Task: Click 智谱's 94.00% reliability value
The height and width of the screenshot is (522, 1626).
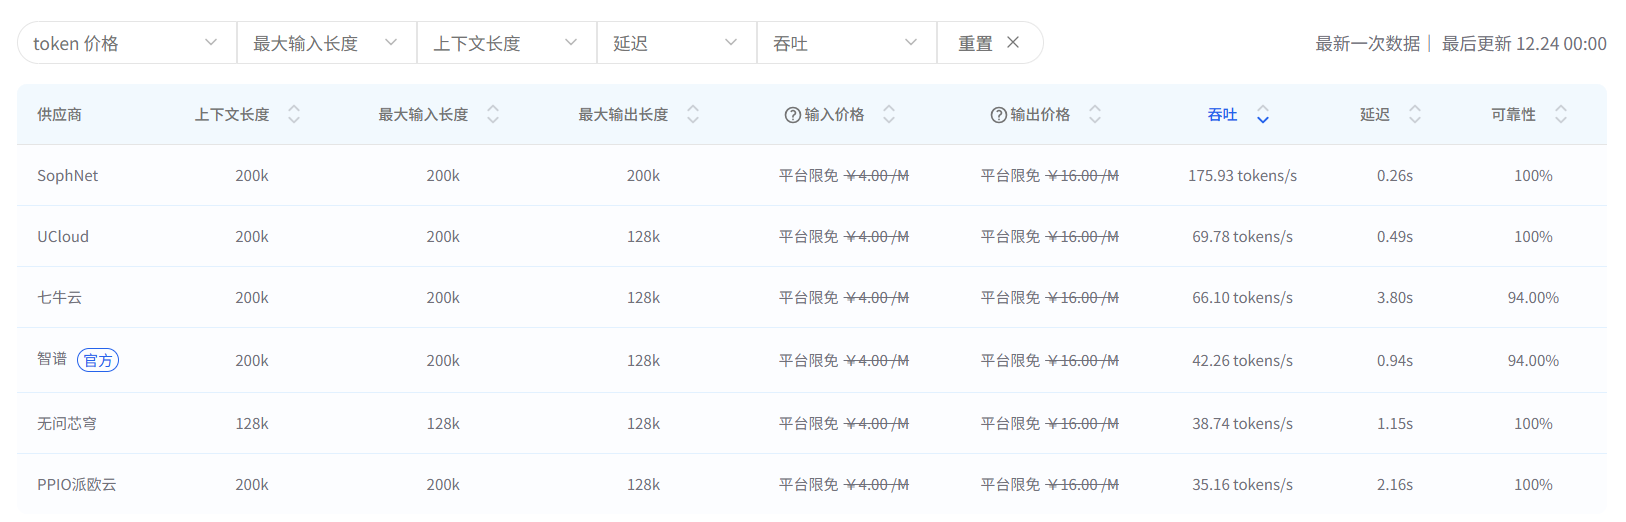Action: [1533, 360]
